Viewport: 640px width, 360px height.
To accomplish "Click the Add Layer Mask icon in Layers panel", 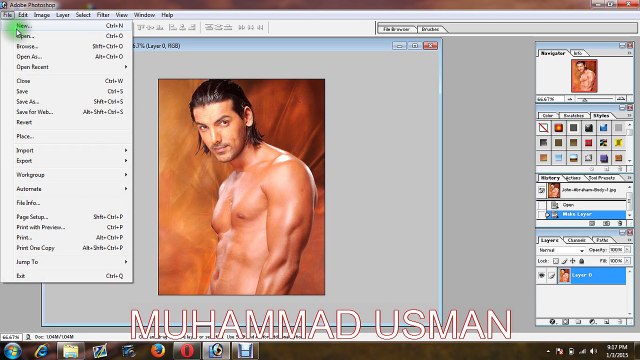I will pos(566,322).
